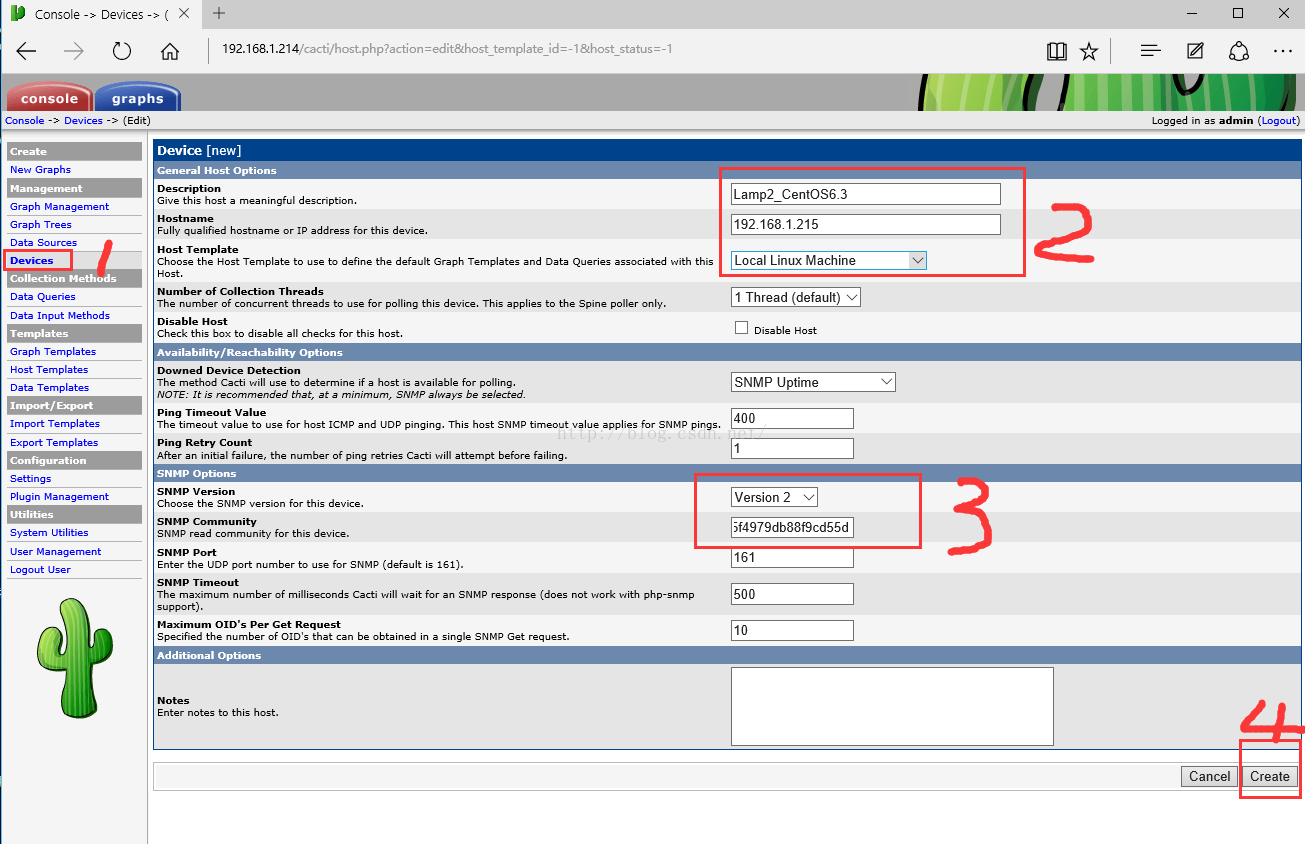The image size is (1305, 844).
Task: Click Console link in breadcrumb
Action: click(x=25, y=120)
